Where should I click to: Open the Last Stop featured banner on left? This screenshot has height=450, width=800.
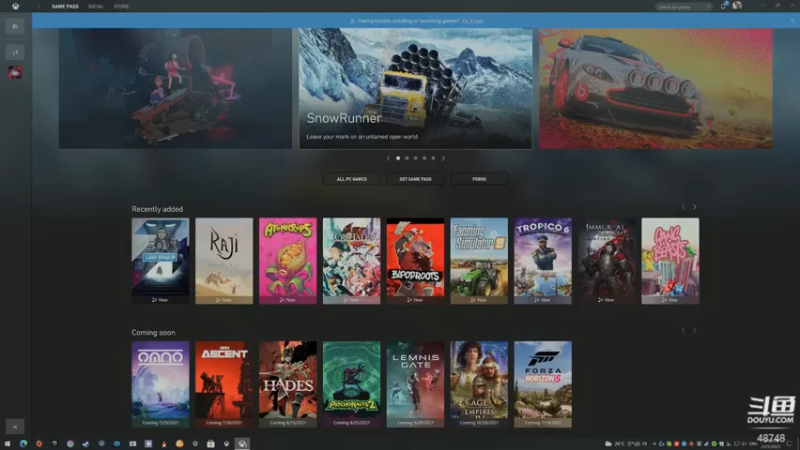point(175,88)
